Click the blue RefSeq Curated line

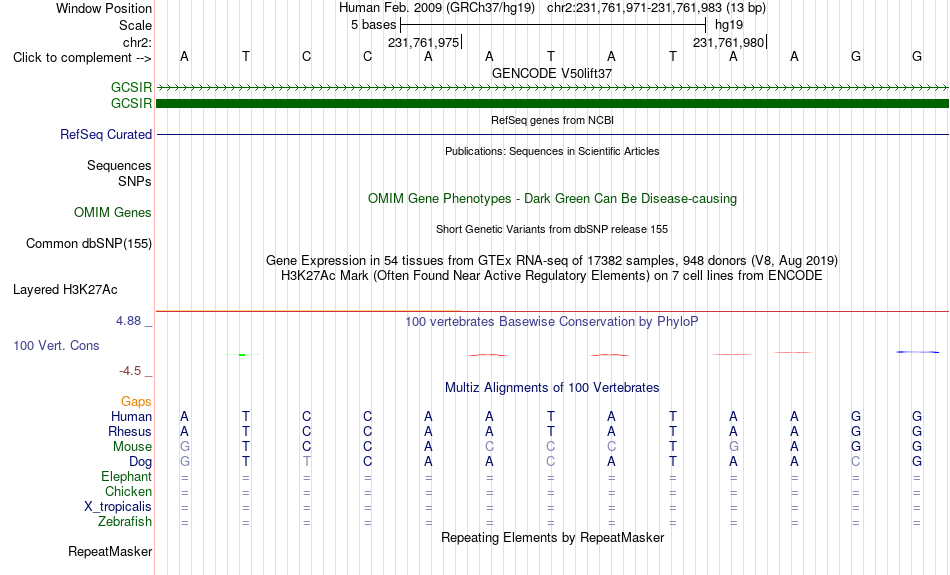(x=552, y=135)
